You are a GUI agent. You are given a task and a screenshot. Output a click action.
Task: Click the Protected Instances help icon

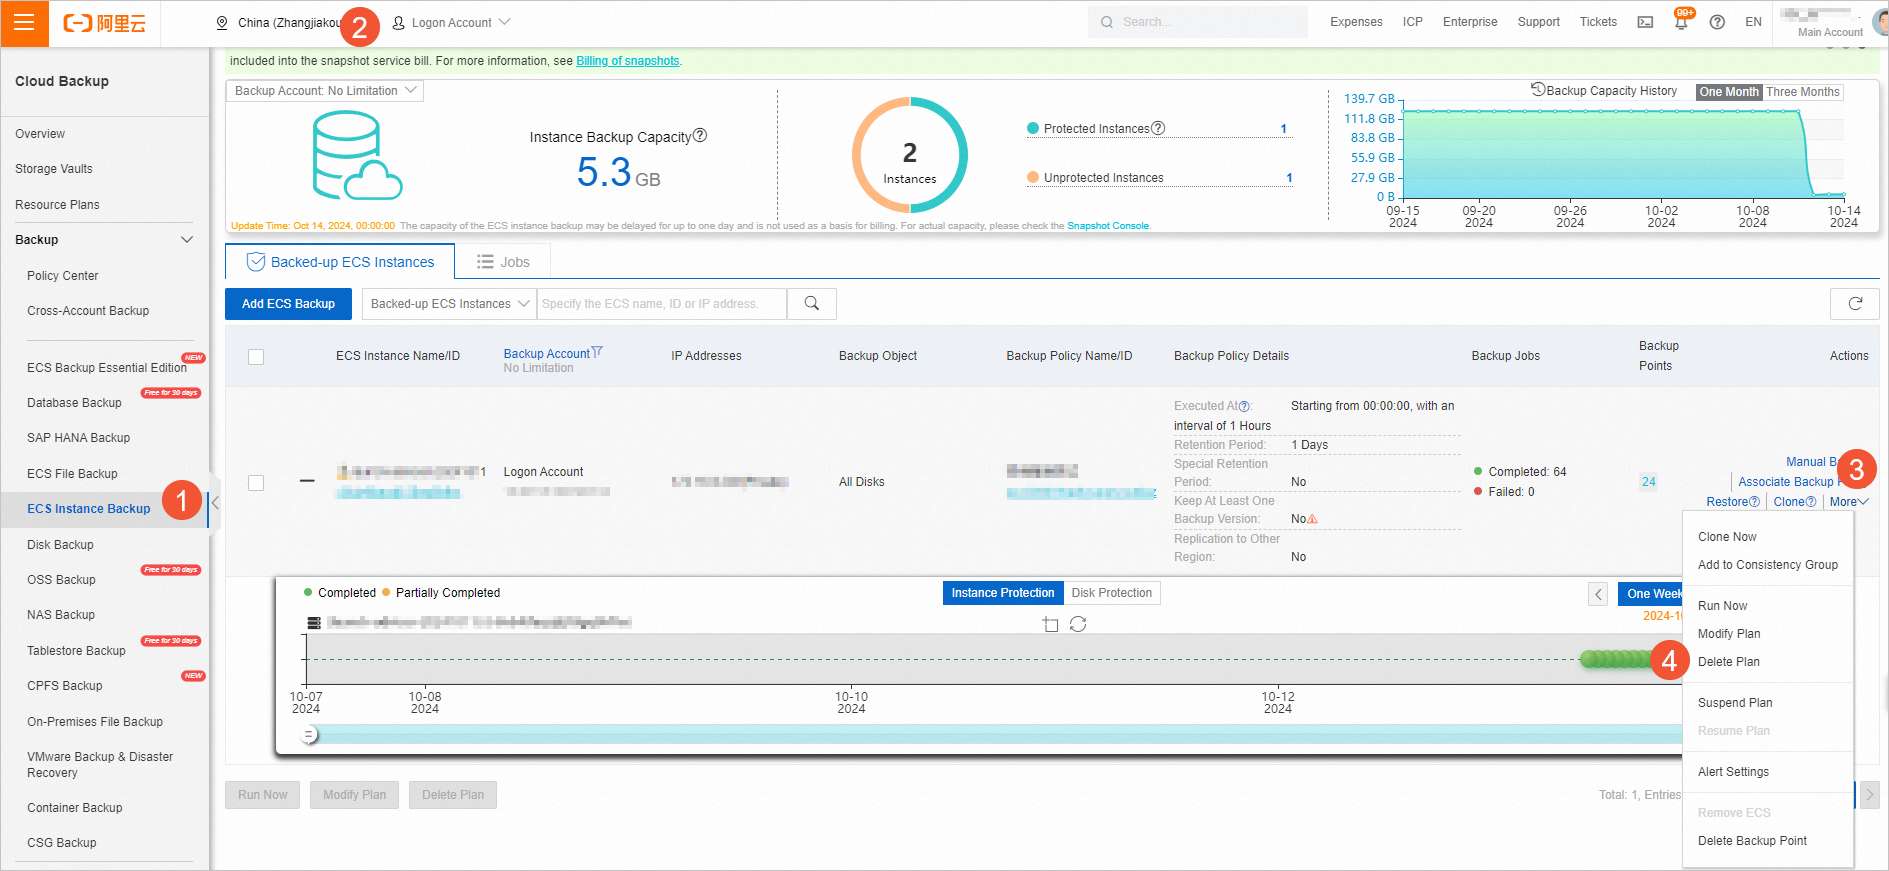(1158, 128)
